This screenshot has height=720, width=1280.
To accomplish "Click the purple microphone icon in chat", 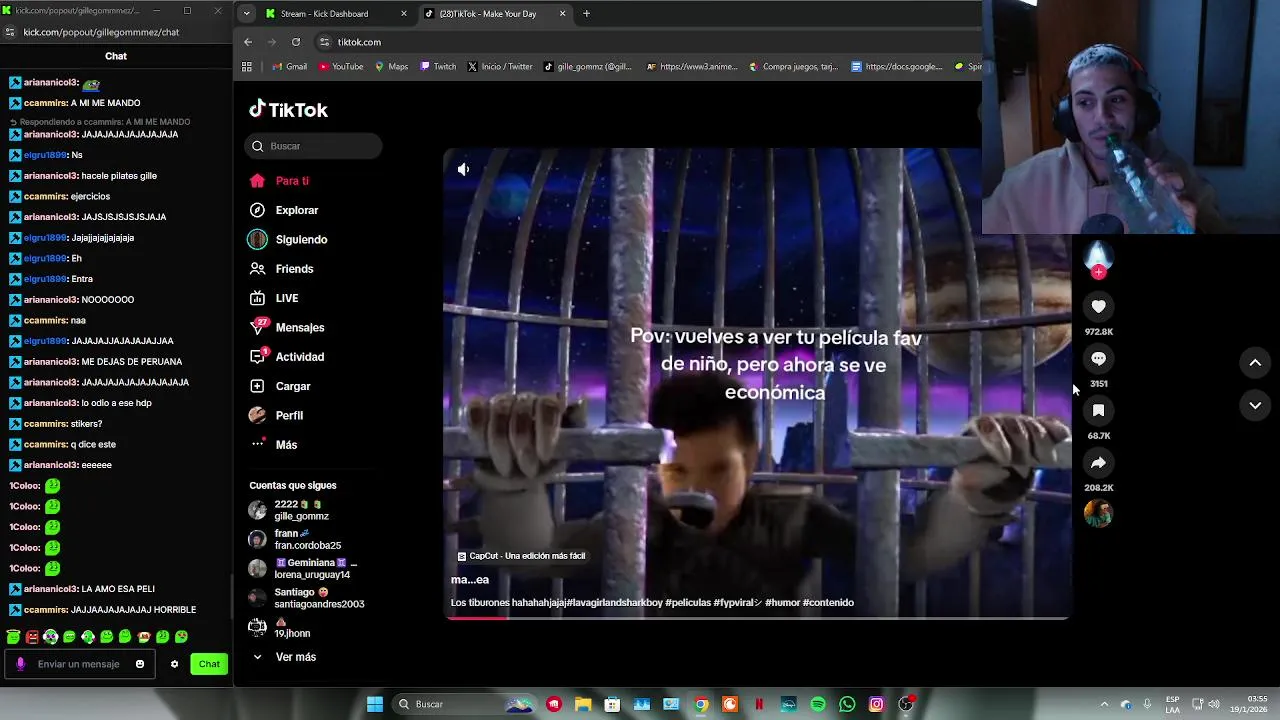I will click(20, 664).
